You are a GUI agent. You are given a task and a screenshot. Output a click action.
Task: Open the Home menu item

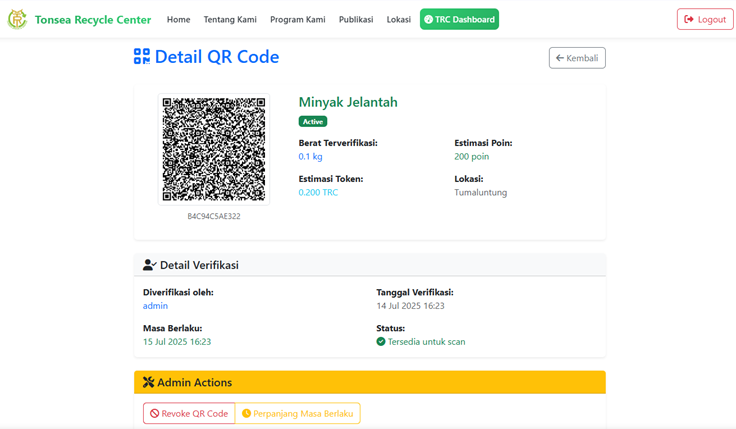click(178, 19)
